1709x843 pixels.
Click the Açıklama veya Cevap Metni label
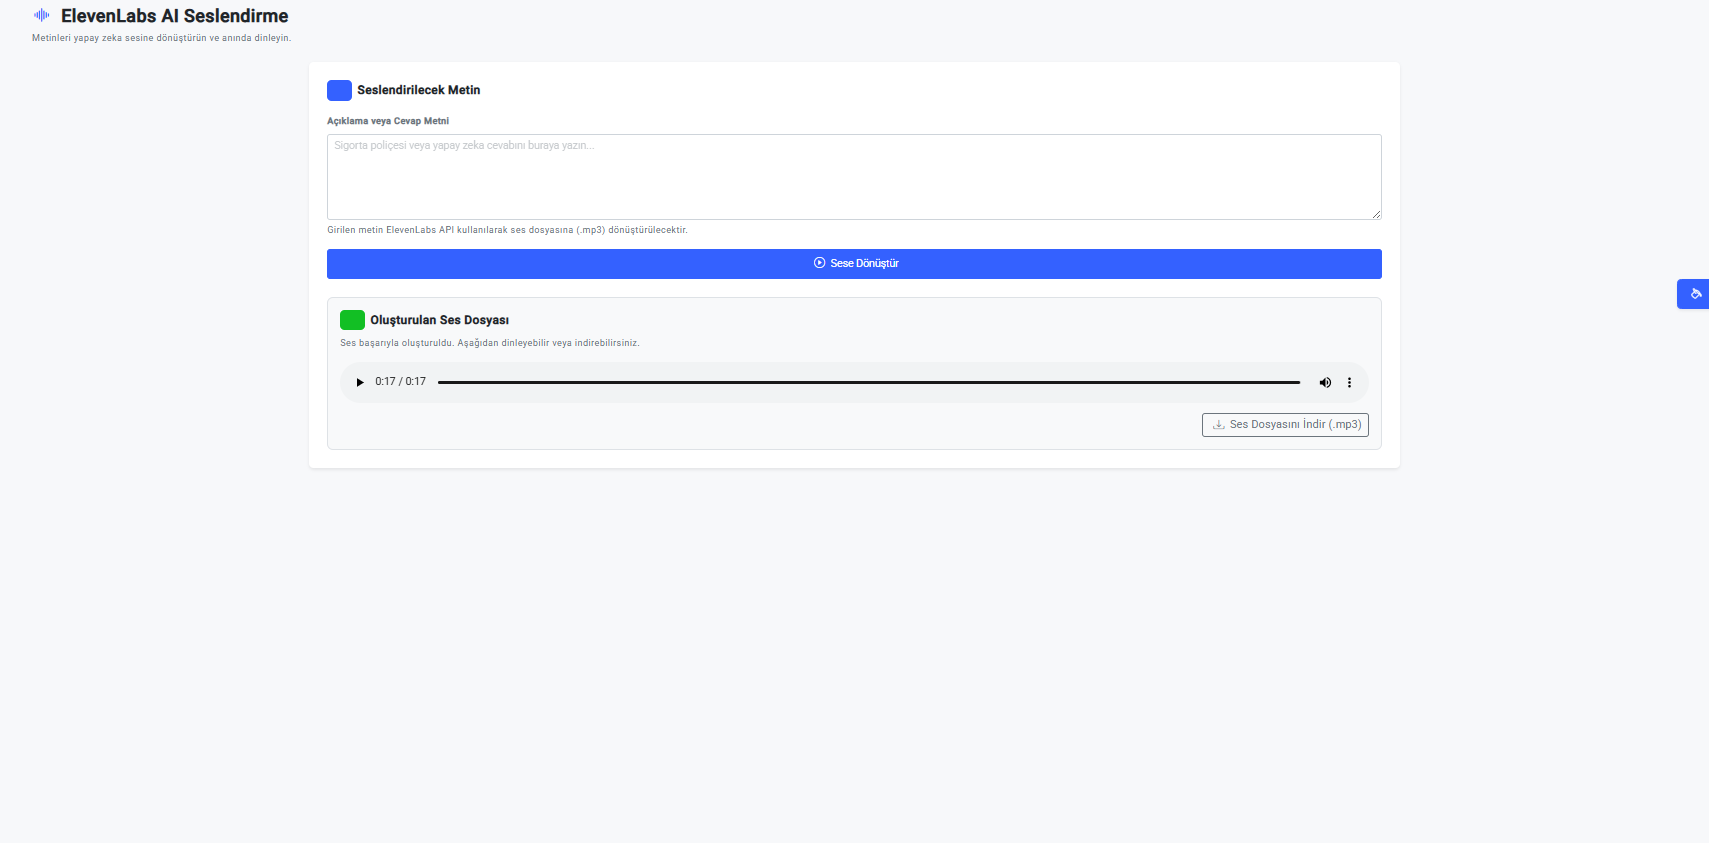[x=388, y=121]
